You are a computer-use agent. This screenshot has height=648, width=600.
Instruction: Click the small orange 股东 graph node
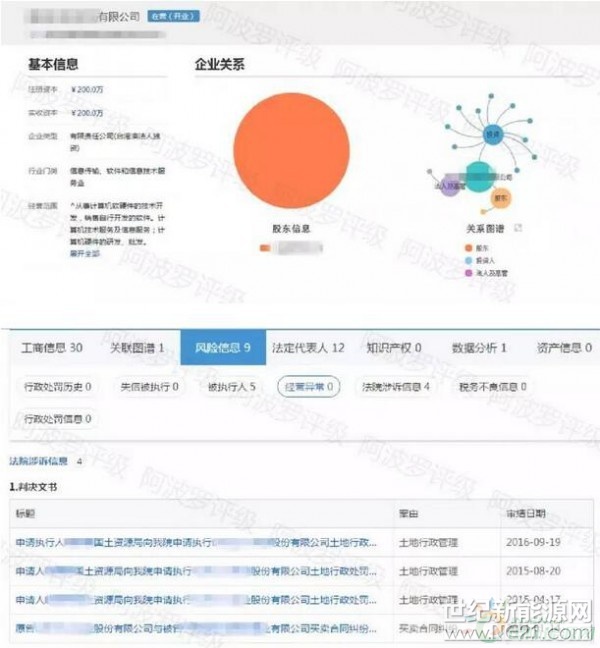(x=500, y=198)
